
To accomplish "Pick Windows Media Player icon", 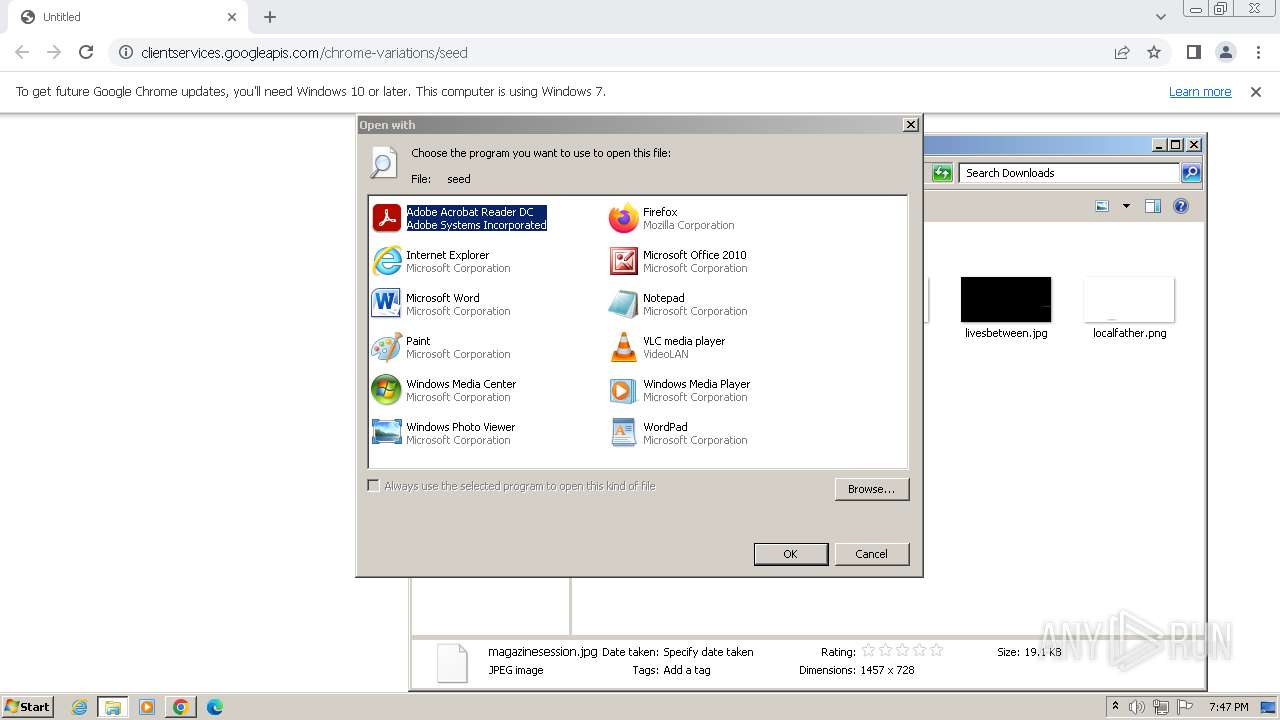I will click(x=623, y=390).
